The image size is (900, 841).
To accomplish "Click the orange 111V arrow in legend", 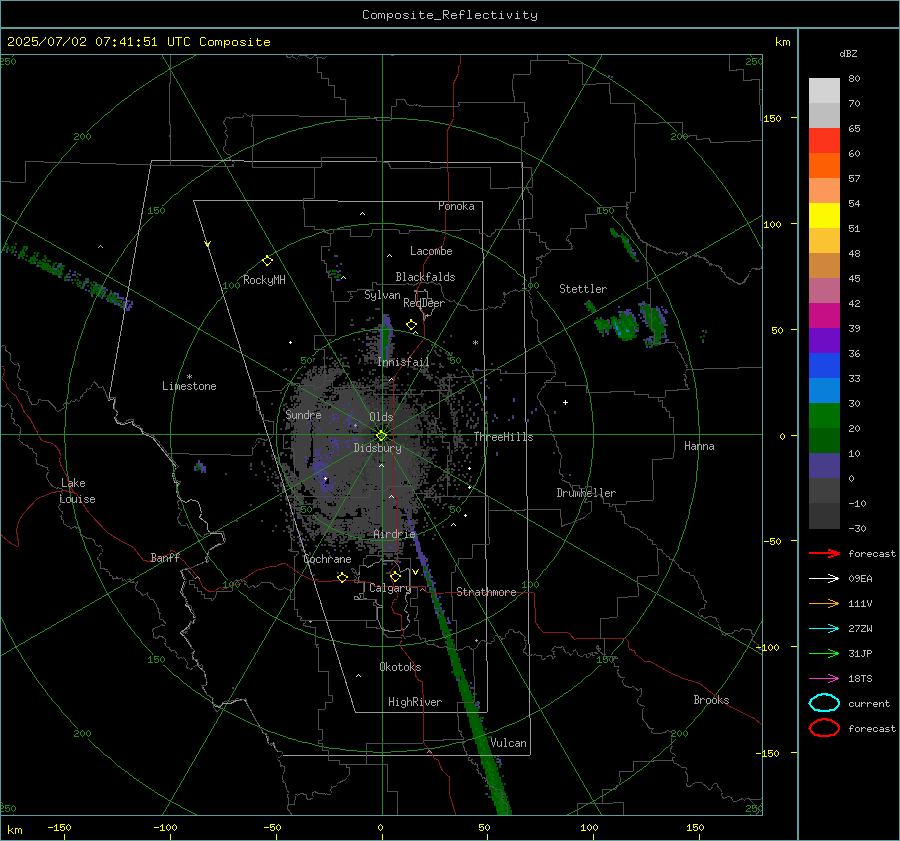I will [x=824, y=603].
